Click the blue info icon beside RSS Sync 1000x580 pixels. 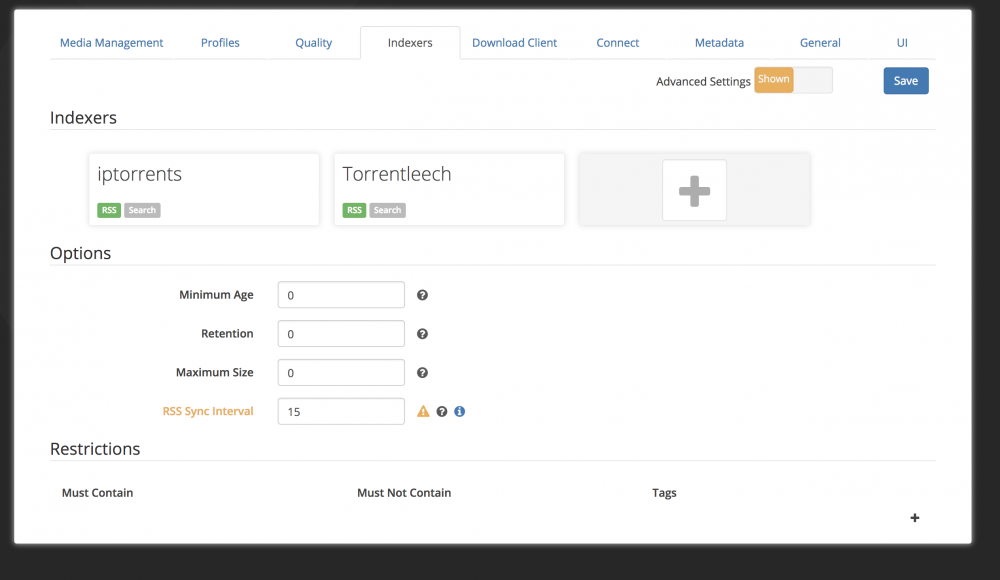459,412
